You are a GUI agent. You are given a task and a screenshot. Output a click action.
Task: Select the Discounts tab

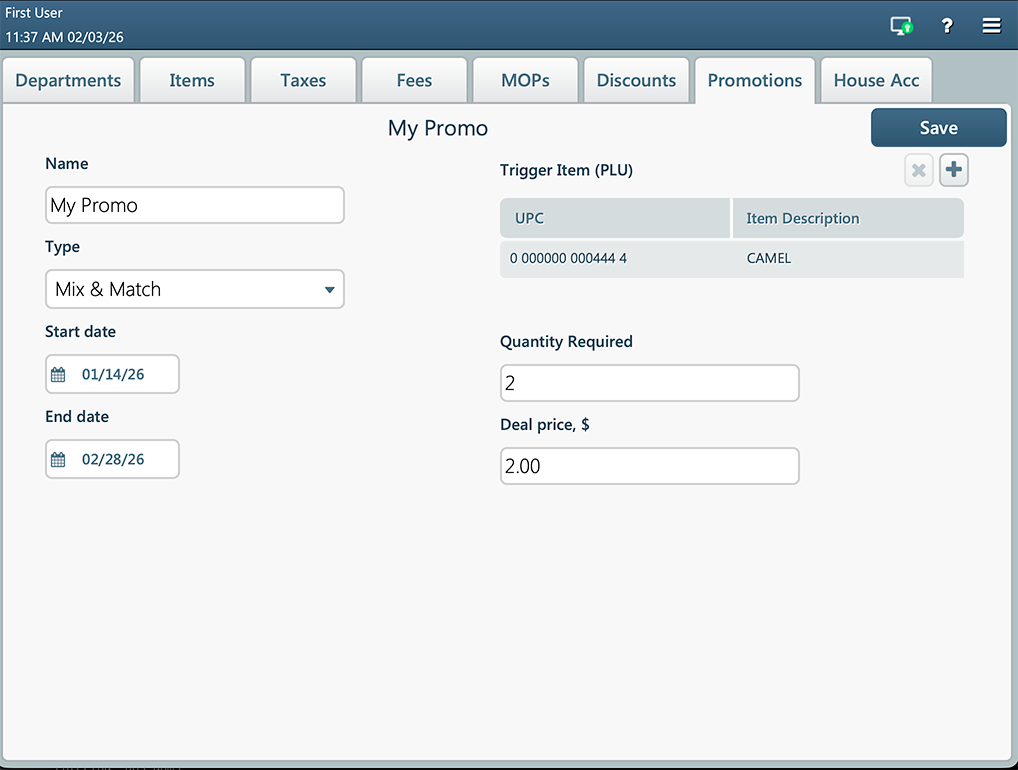tap(636, 81)
